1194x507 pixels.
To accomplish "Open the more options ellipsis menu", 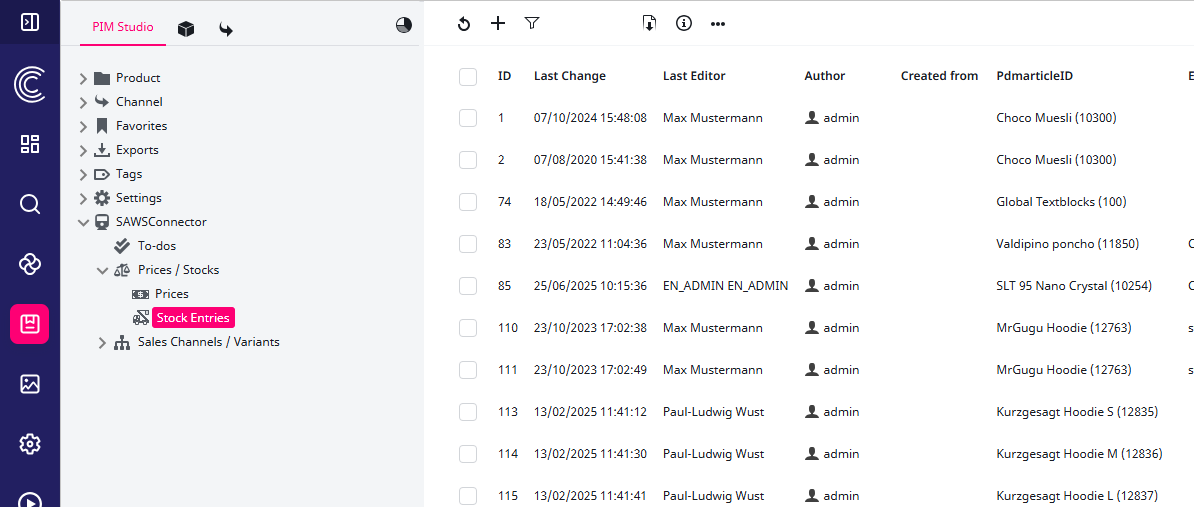I will tap(718, 24).
